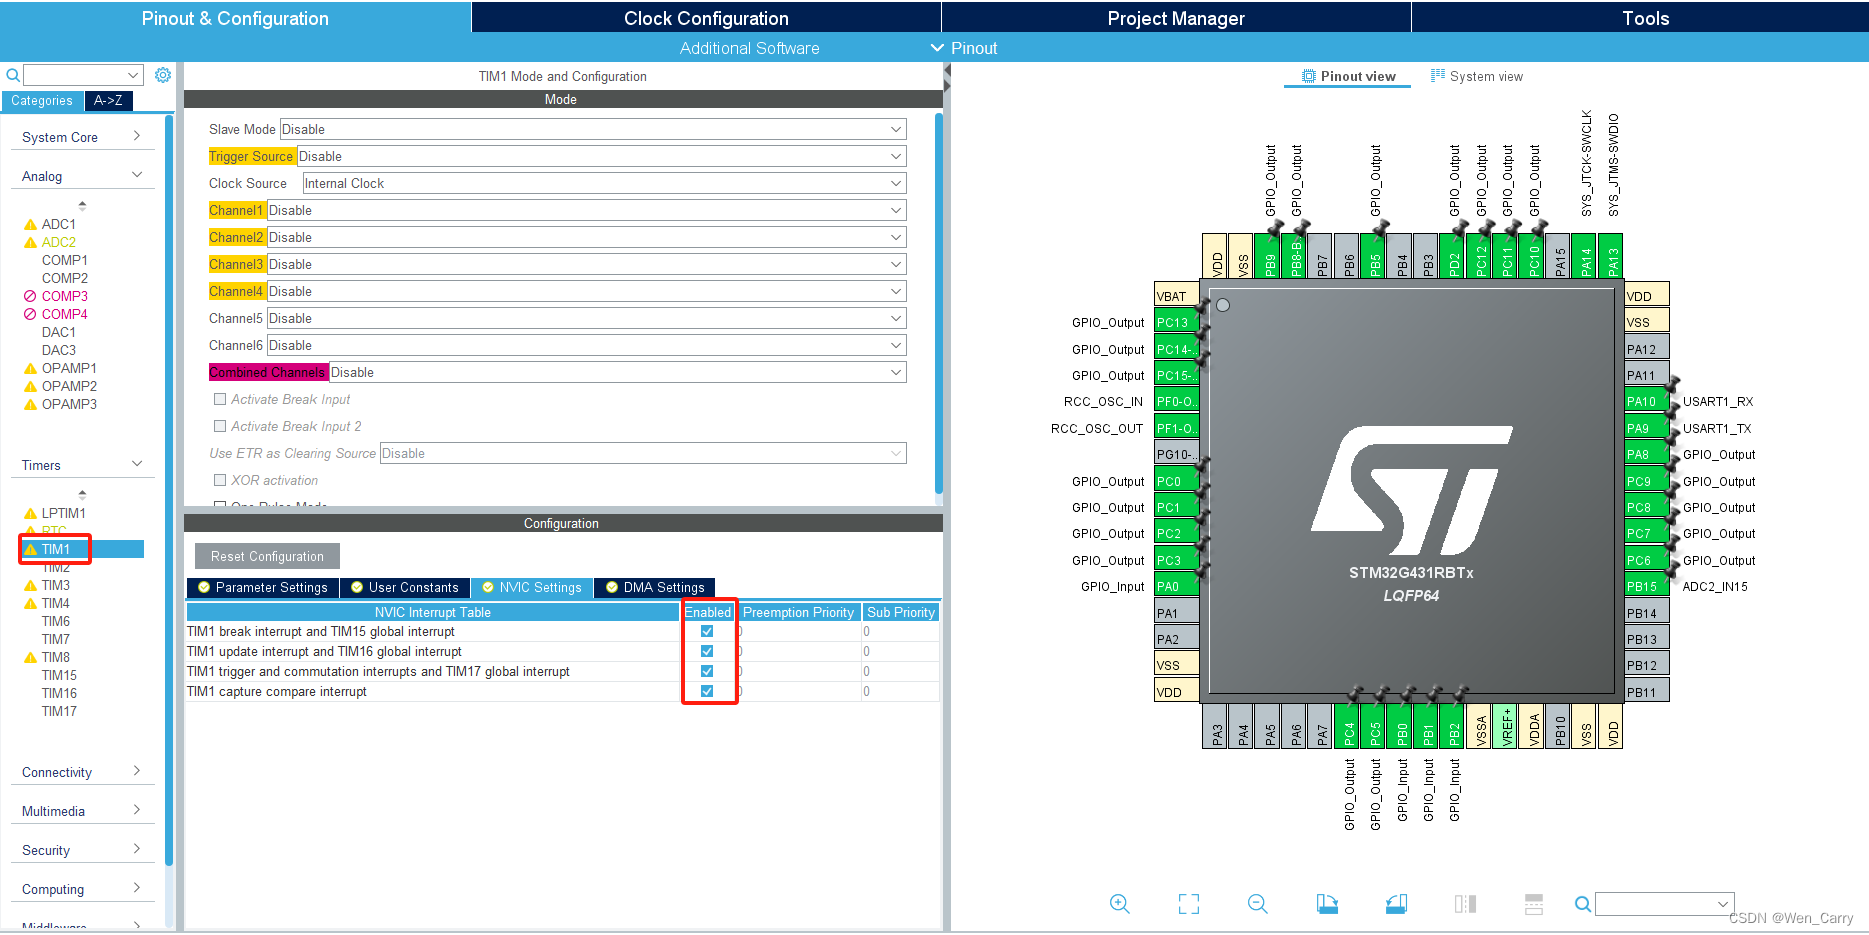This screenshot has height=935, width=1869.
Task: Click the horizontal split view icon
Action: pos(1534,904)
